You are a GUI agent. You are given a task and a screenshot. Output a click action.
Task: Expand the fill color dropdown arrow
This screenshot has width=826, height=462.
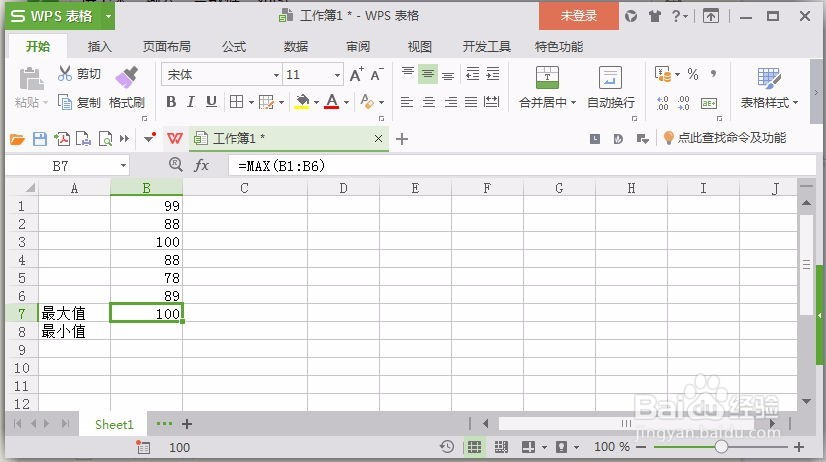point(316,102)
